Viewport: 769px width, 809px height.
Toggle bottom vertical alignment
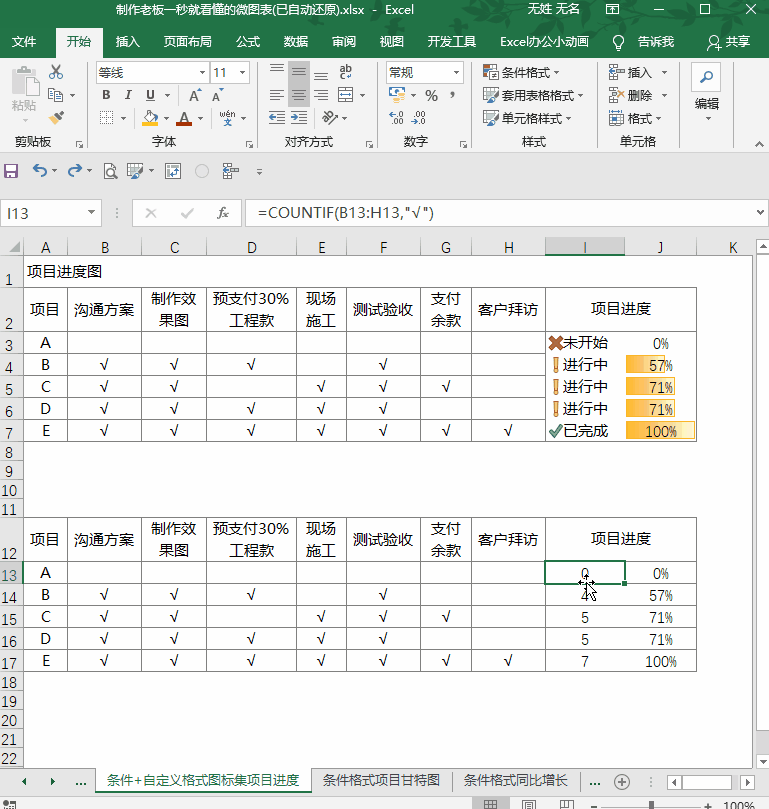[321, 75]
